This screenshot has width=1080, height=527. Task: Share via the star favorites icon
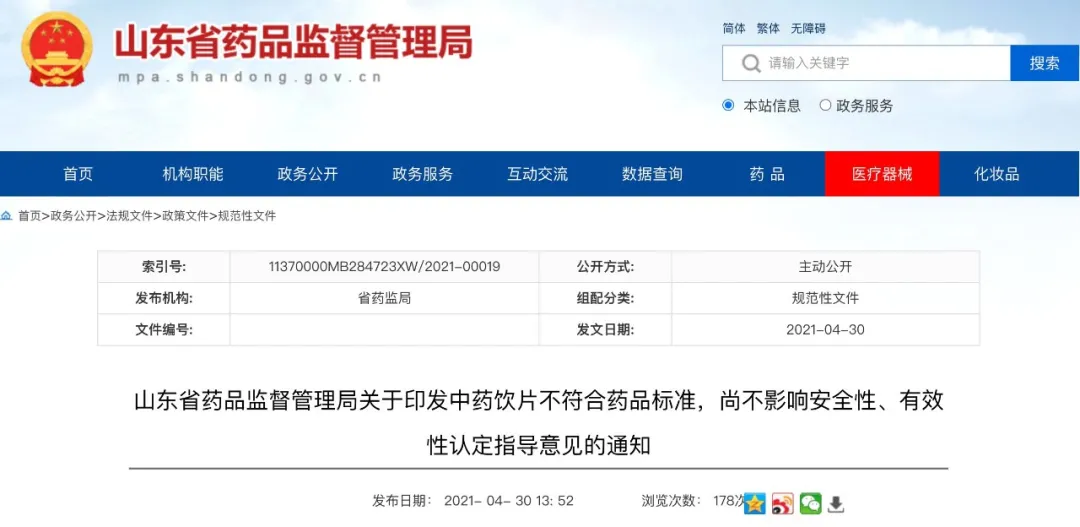(755, 503)
